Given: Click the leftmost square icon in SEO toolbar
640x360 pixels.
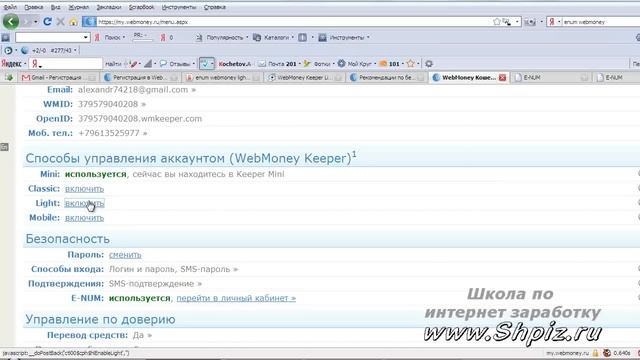Looking at the screenshot, I should pyautogui.click(x=5, y=38).
